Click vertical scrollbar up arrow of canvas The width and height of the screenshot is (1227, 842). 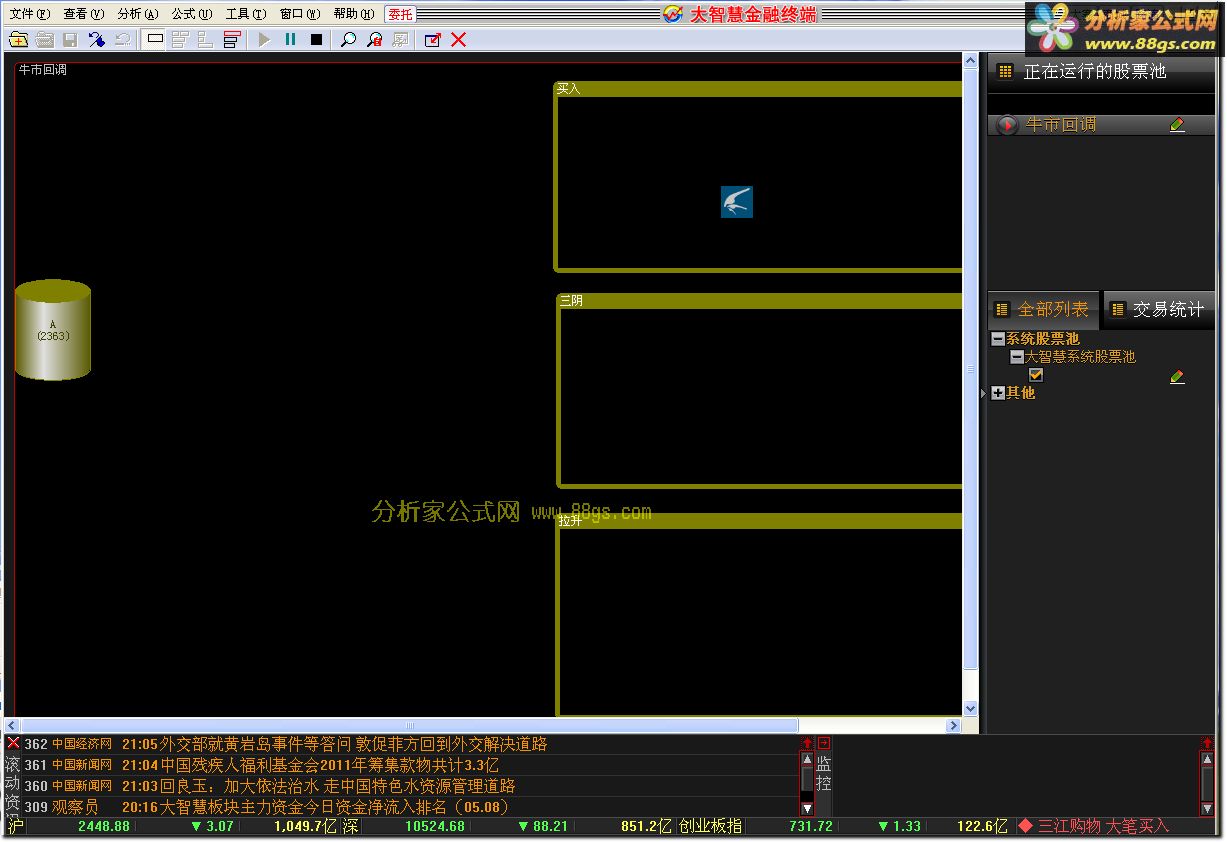pyautogui.click(x=970, y=61)
